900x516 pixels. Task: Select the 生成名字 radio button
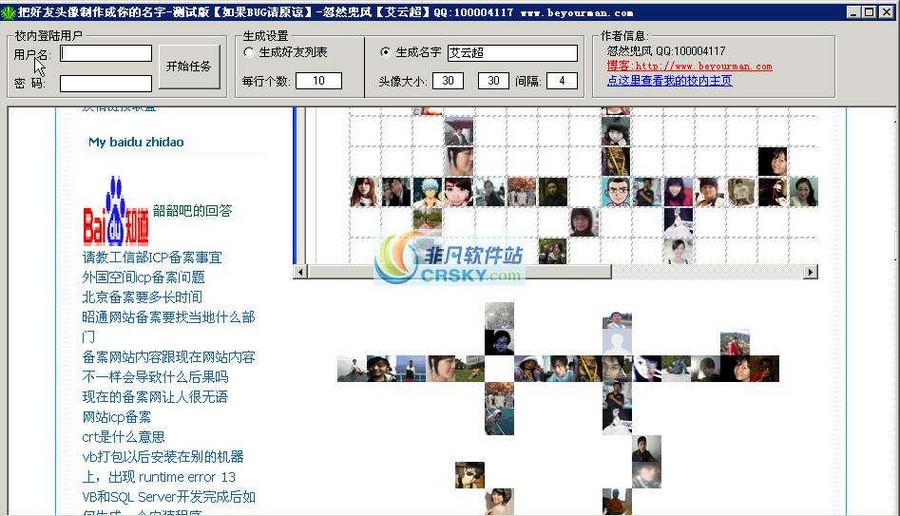click(386, 52)
